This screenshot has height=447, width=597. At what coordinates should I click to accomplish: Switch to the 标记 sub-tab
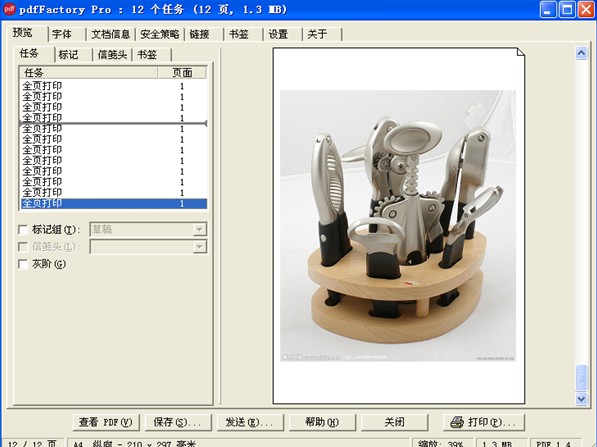click(x=73, y=55)
